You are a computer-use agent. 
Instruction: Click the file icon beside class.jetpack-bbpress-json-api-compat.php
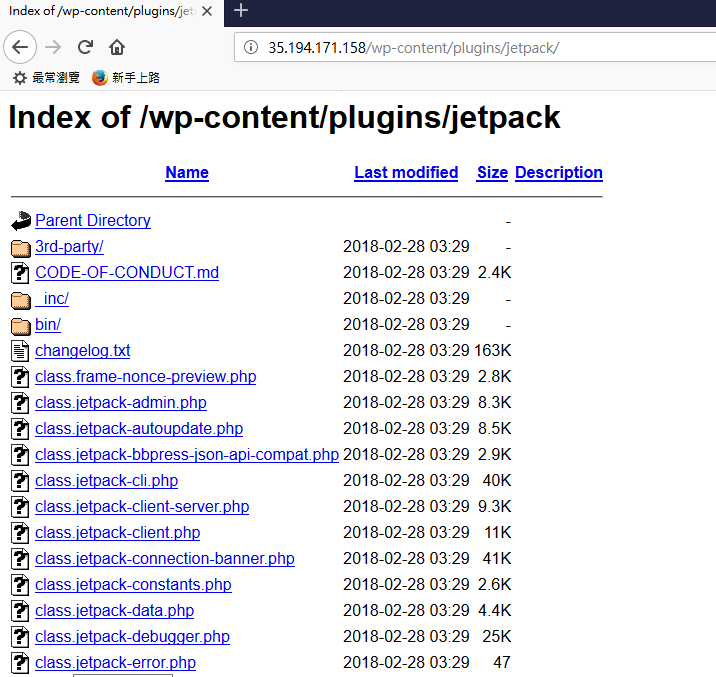20,455
